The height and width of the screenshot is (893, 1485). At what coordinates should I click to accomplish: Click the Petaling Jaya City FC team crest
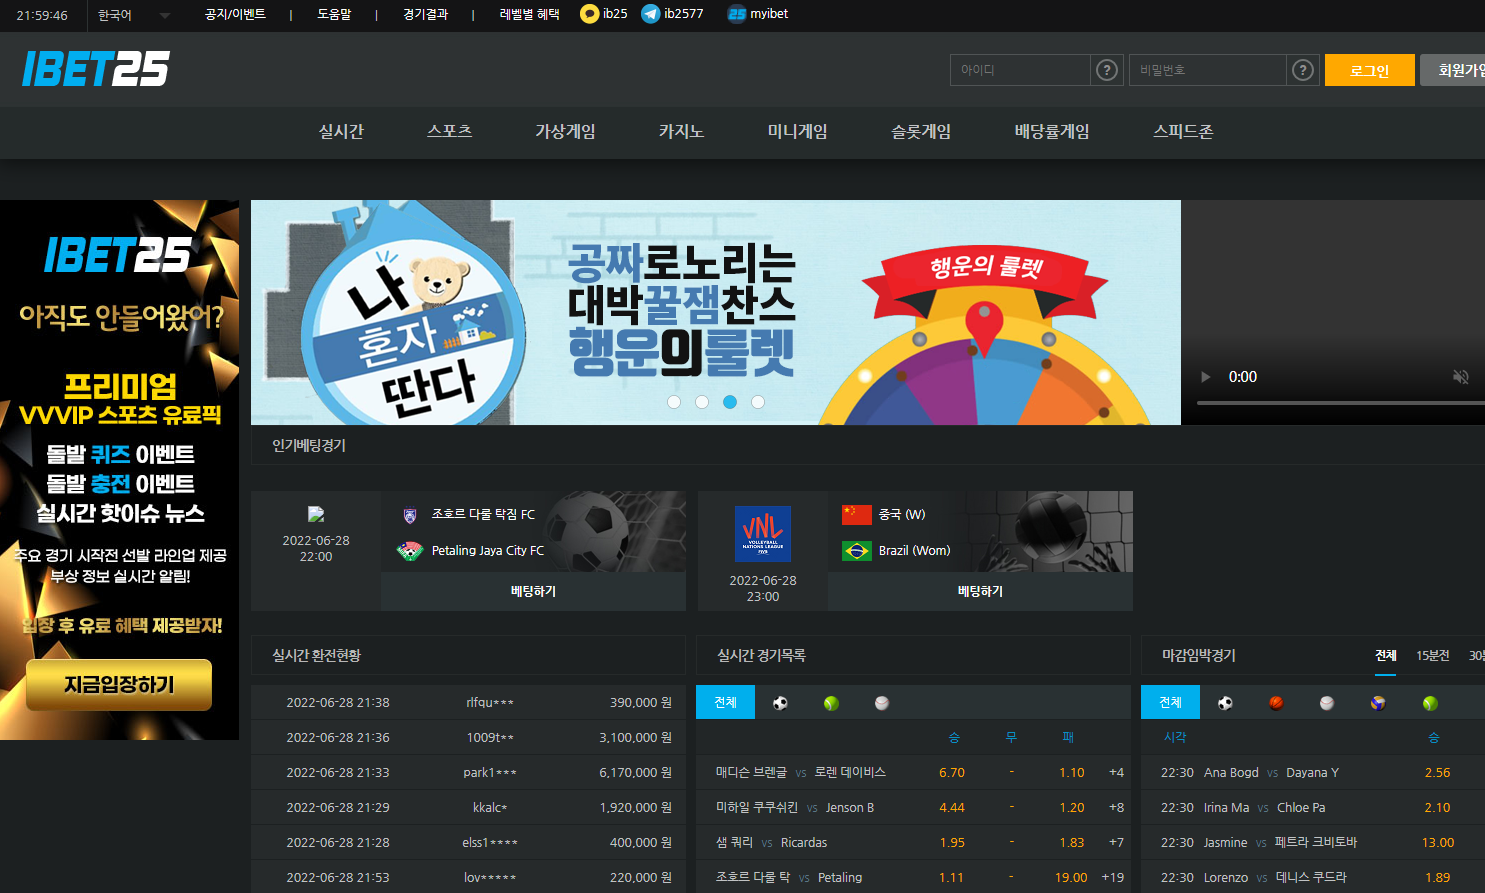click(x=410, y=551)
